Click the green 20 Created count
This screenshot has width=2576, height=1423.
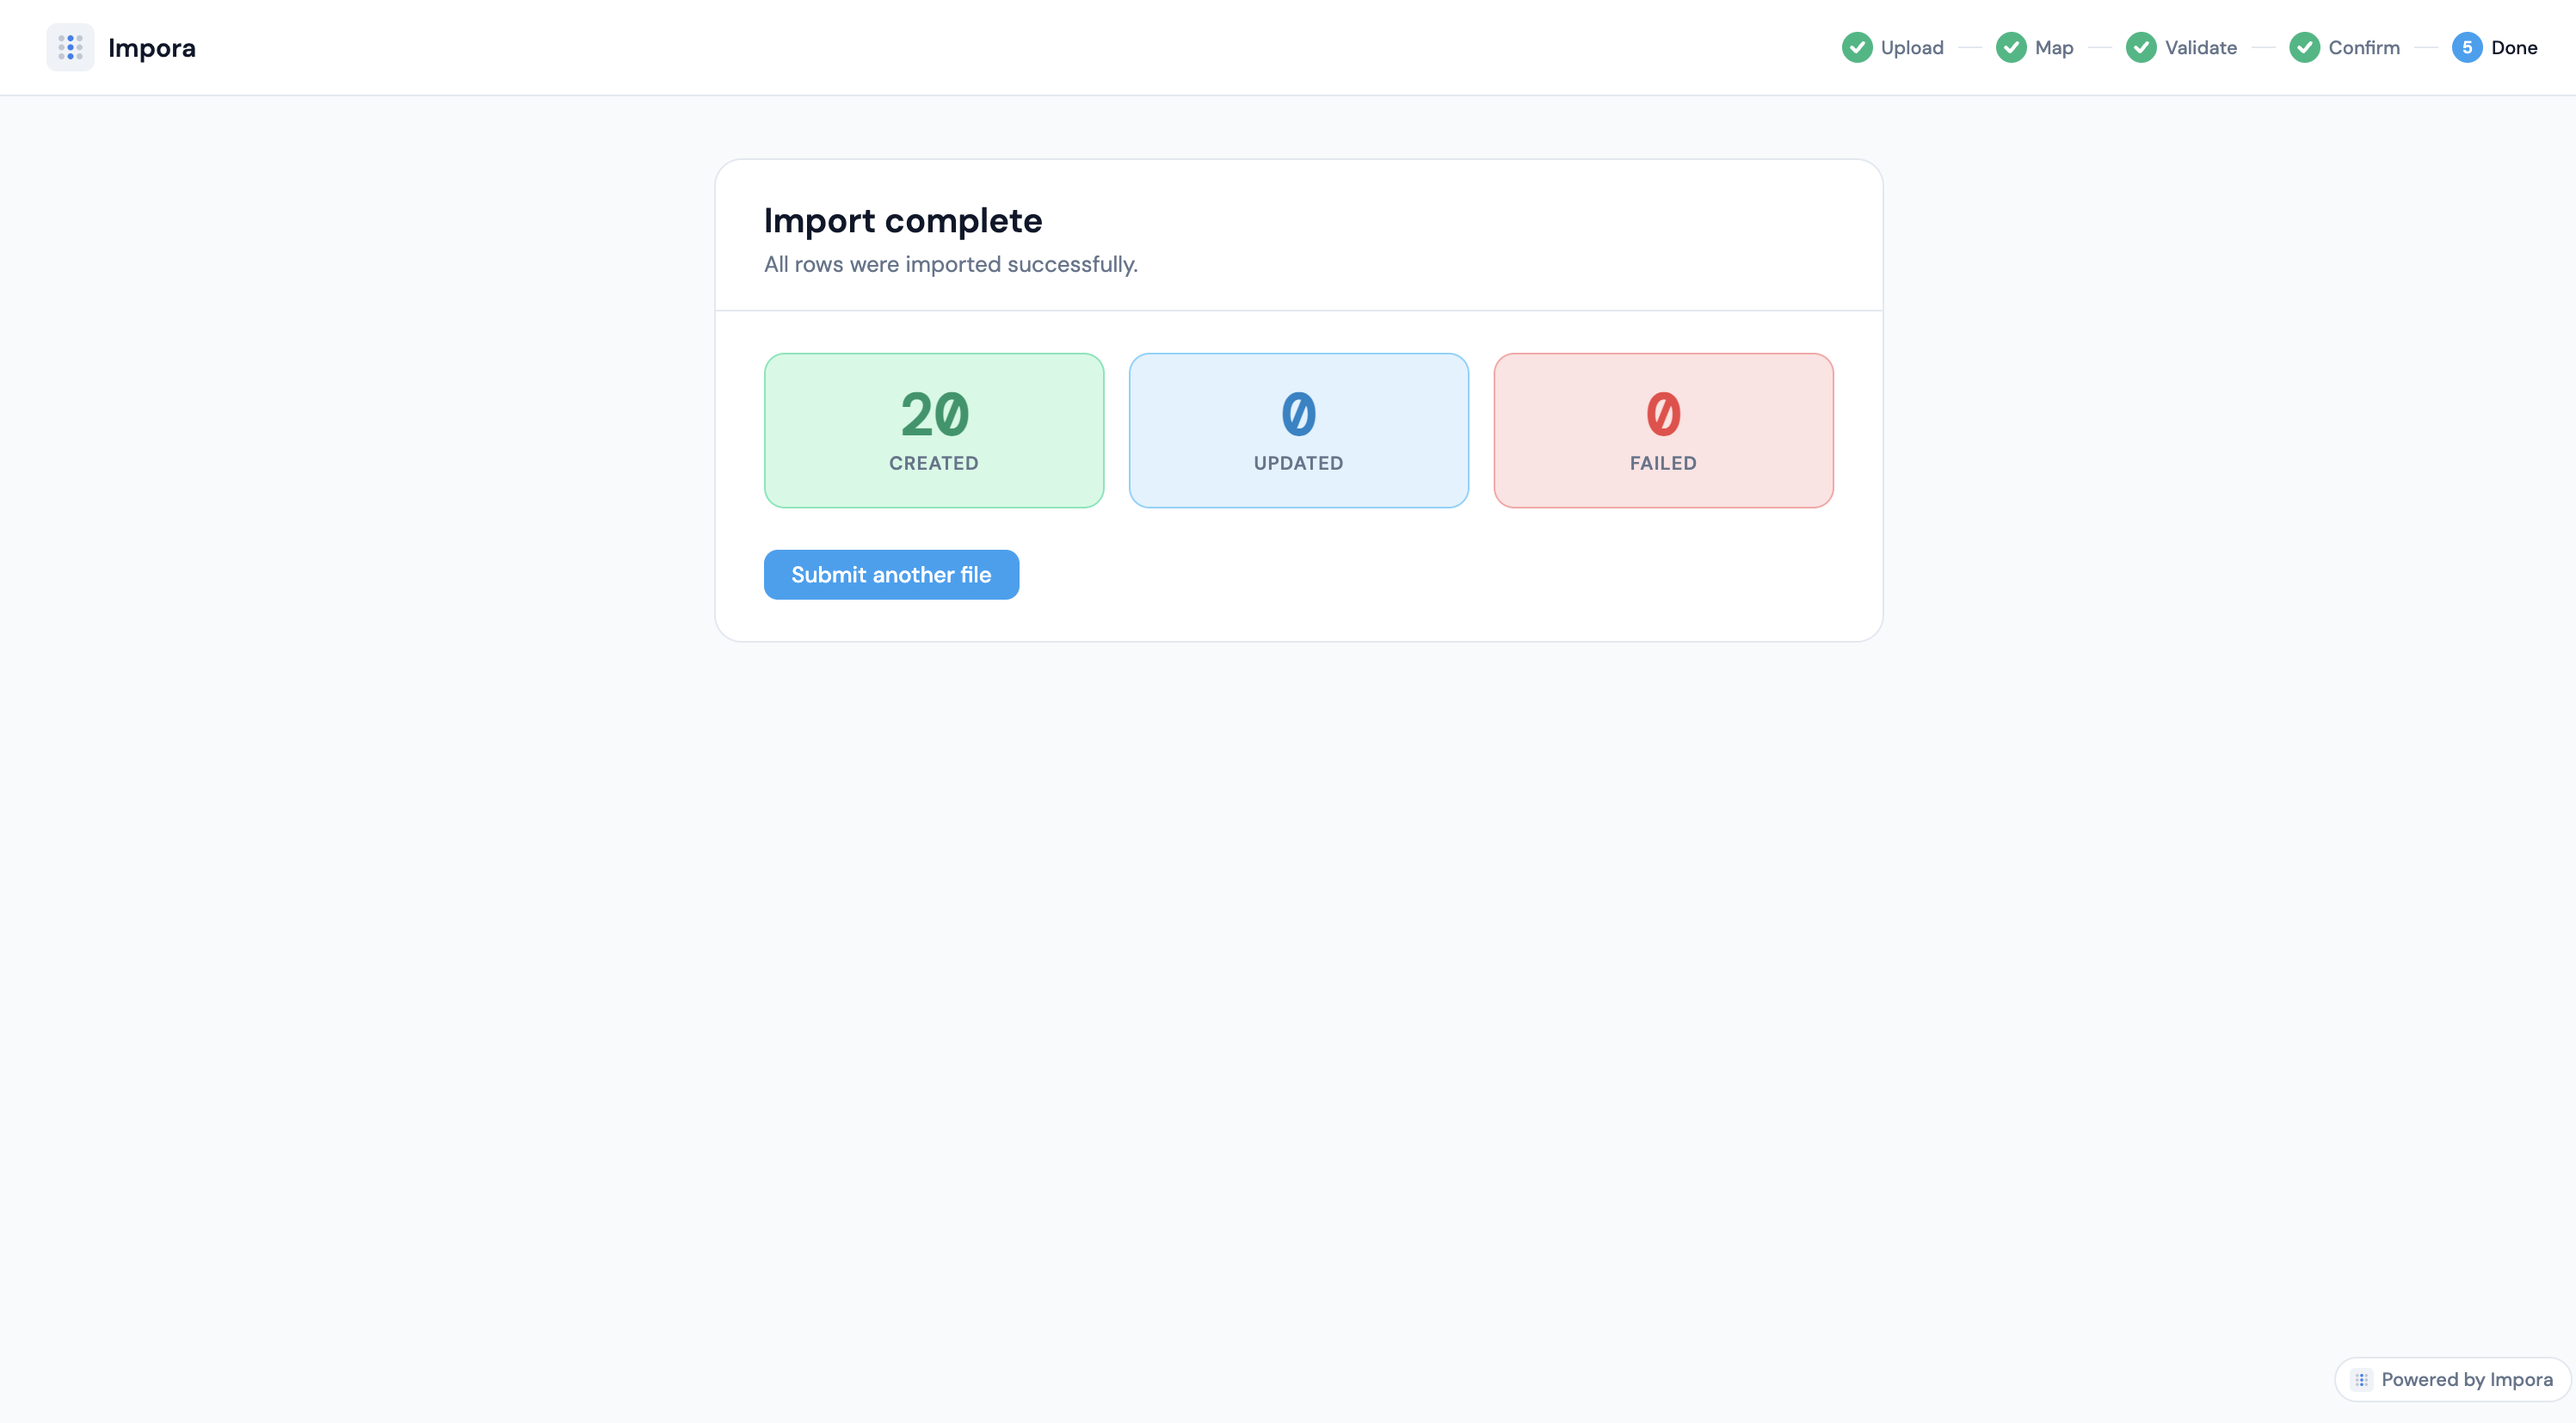934,414
